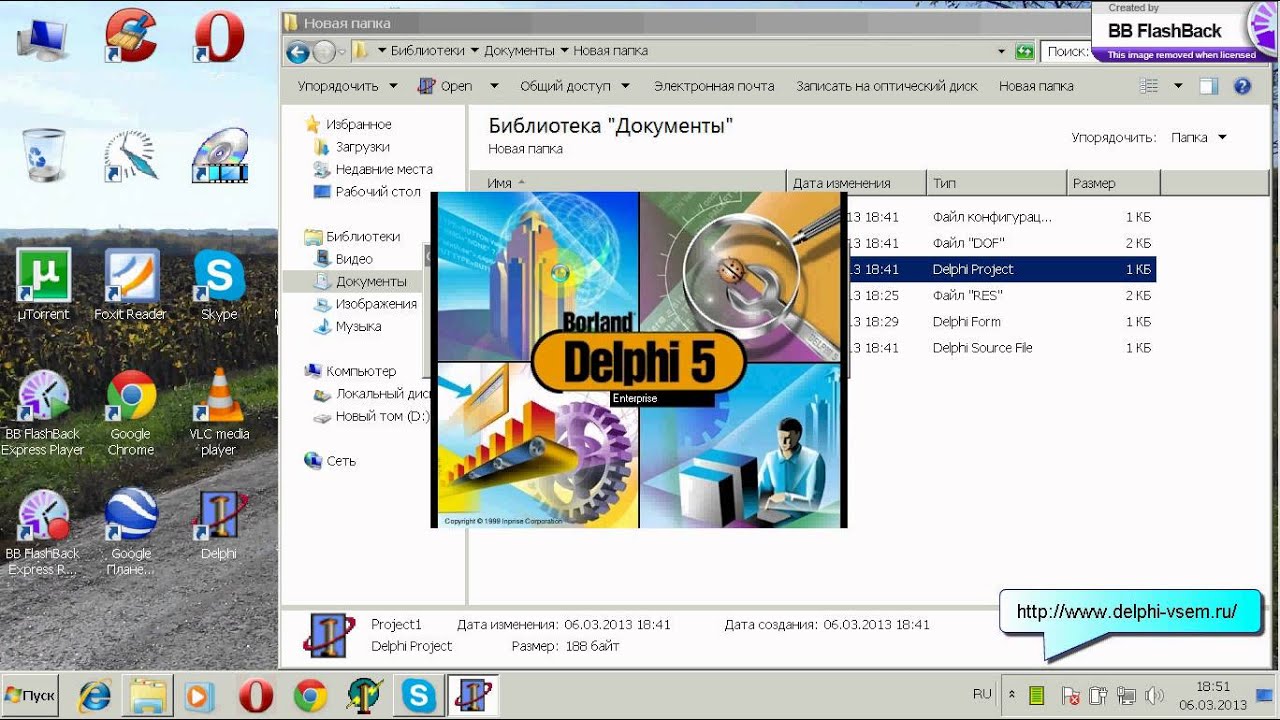The image size is (1280, 720).
Task: Open the Пуск start button
Action: tap(31, 695)
